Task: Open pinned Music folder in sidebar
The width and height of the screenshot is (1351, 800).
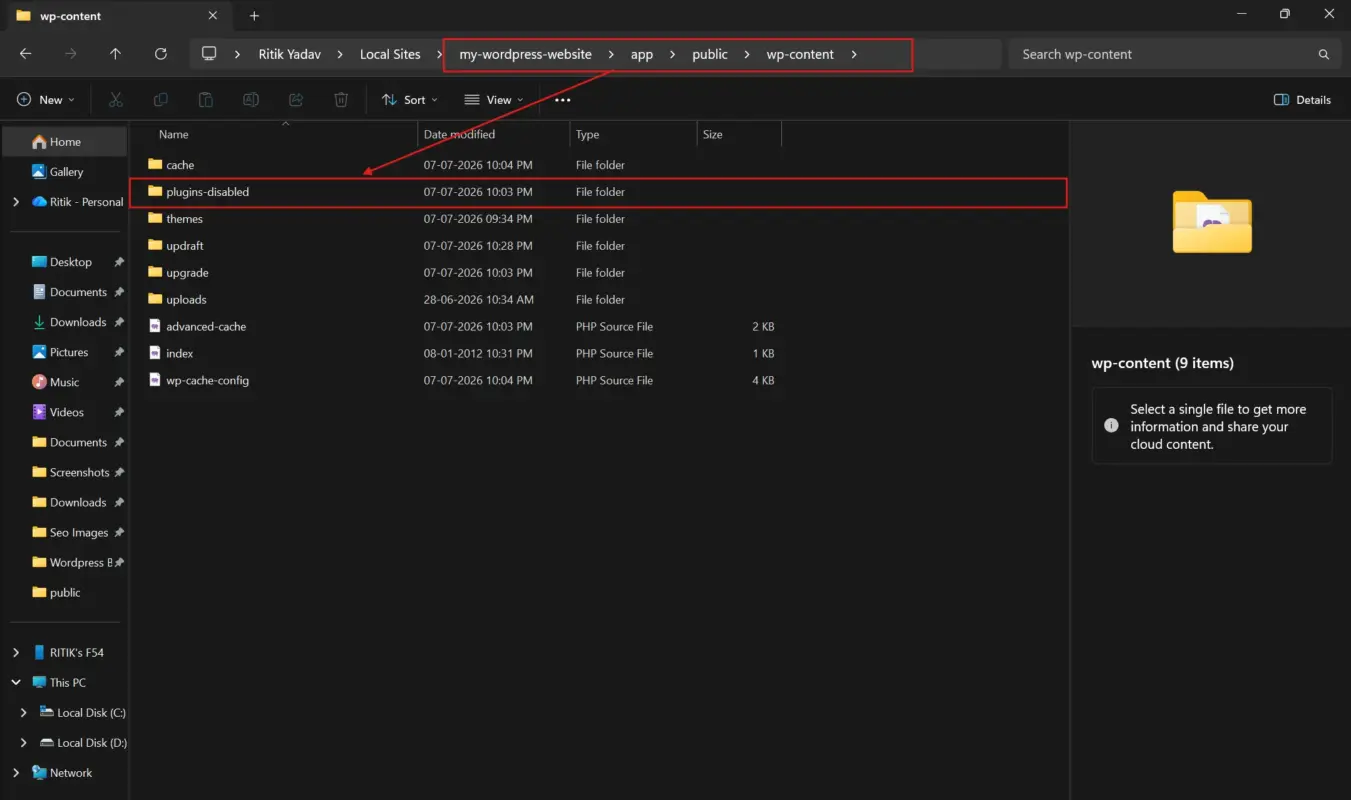Action: (x=64, y=382)
